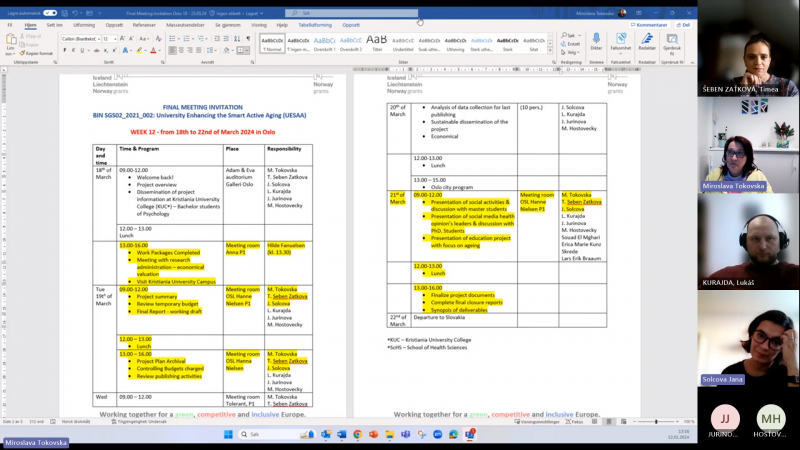Click the Fokus mode button in status bar
Image resolution: width=800 pixels, height=450 pixels.
click(574, 421)
